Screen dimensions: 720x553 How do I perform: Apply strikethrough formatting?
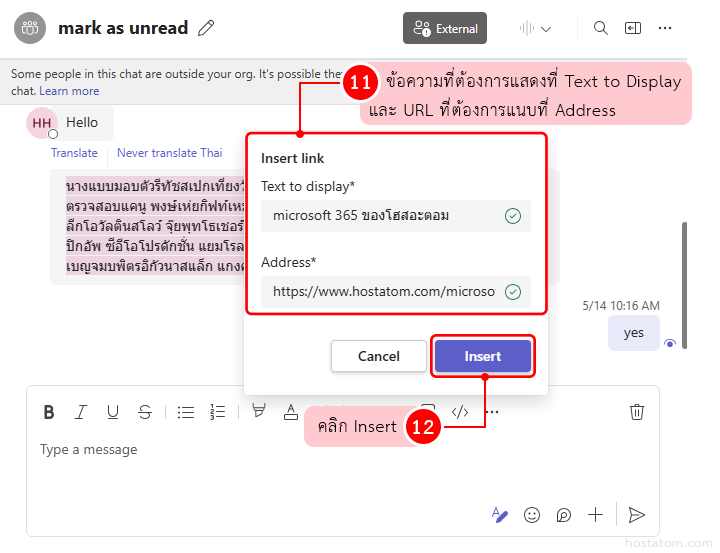145,412
